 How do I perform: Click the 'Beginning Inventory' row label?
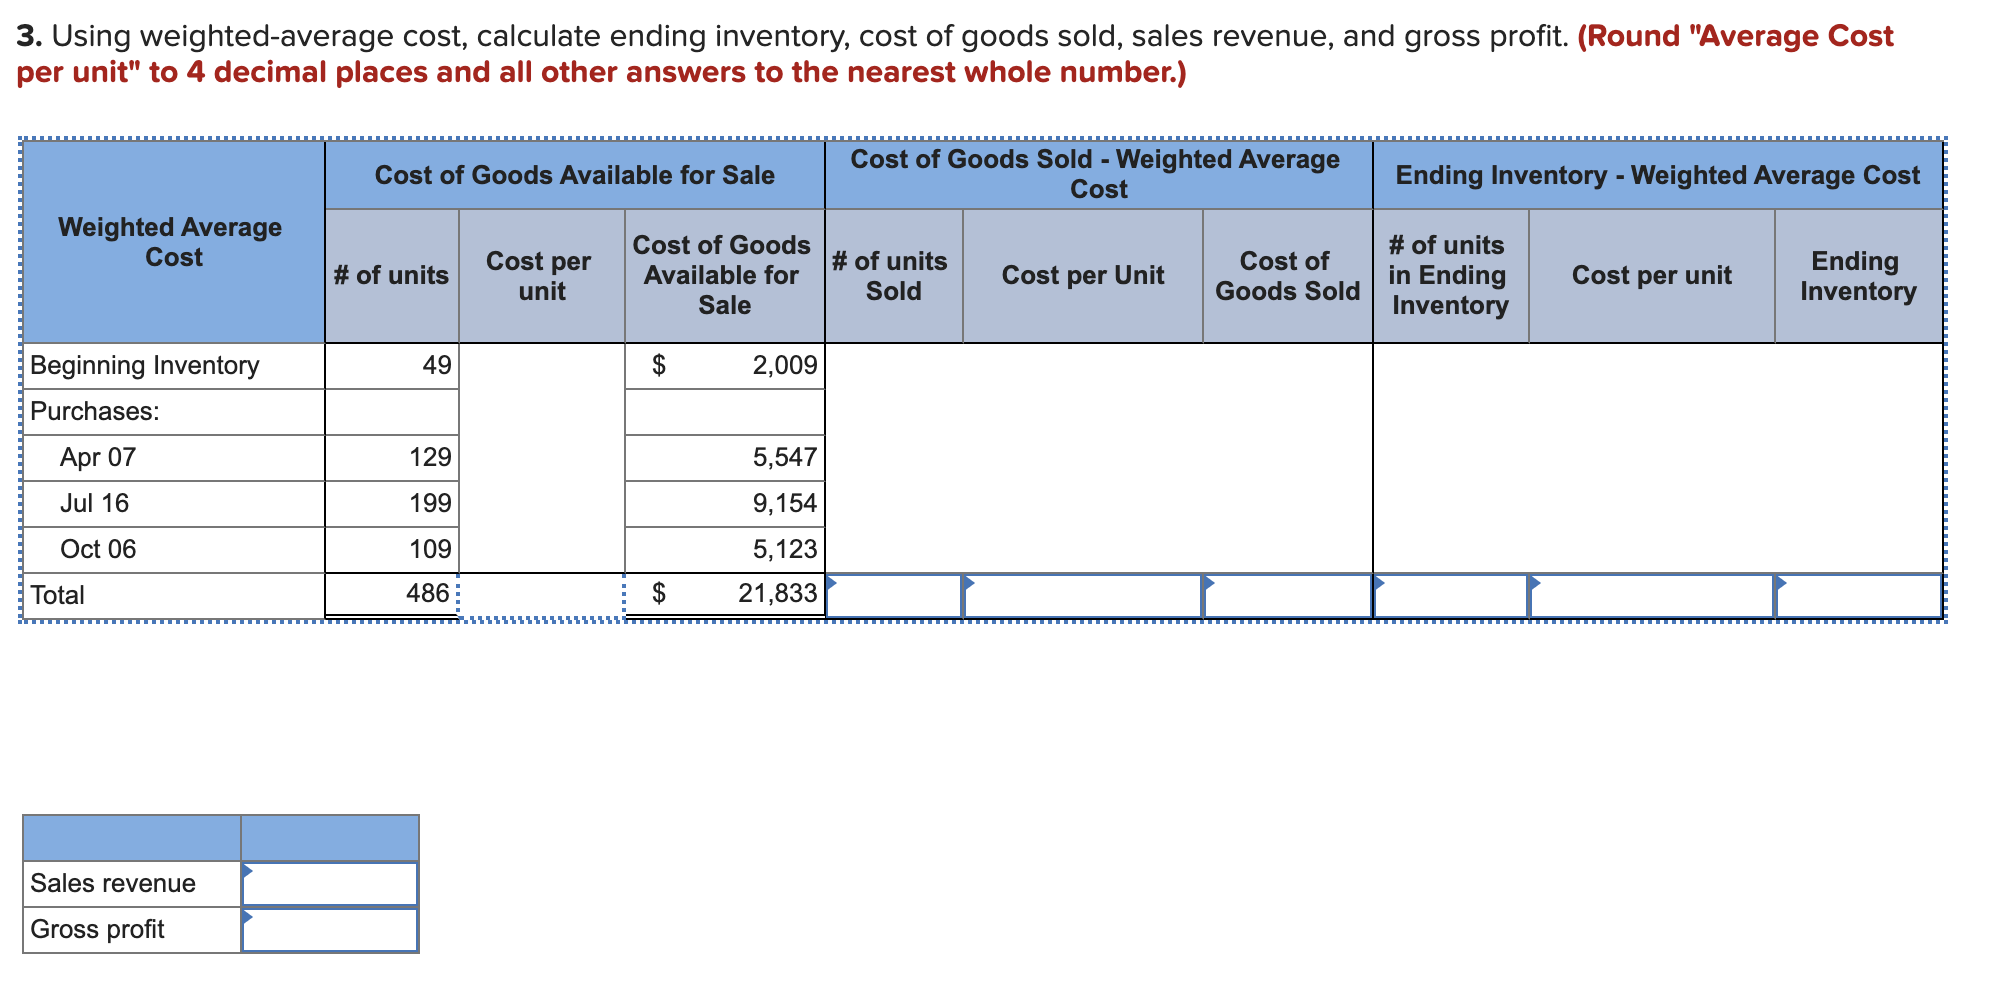(x=145, y=366)
